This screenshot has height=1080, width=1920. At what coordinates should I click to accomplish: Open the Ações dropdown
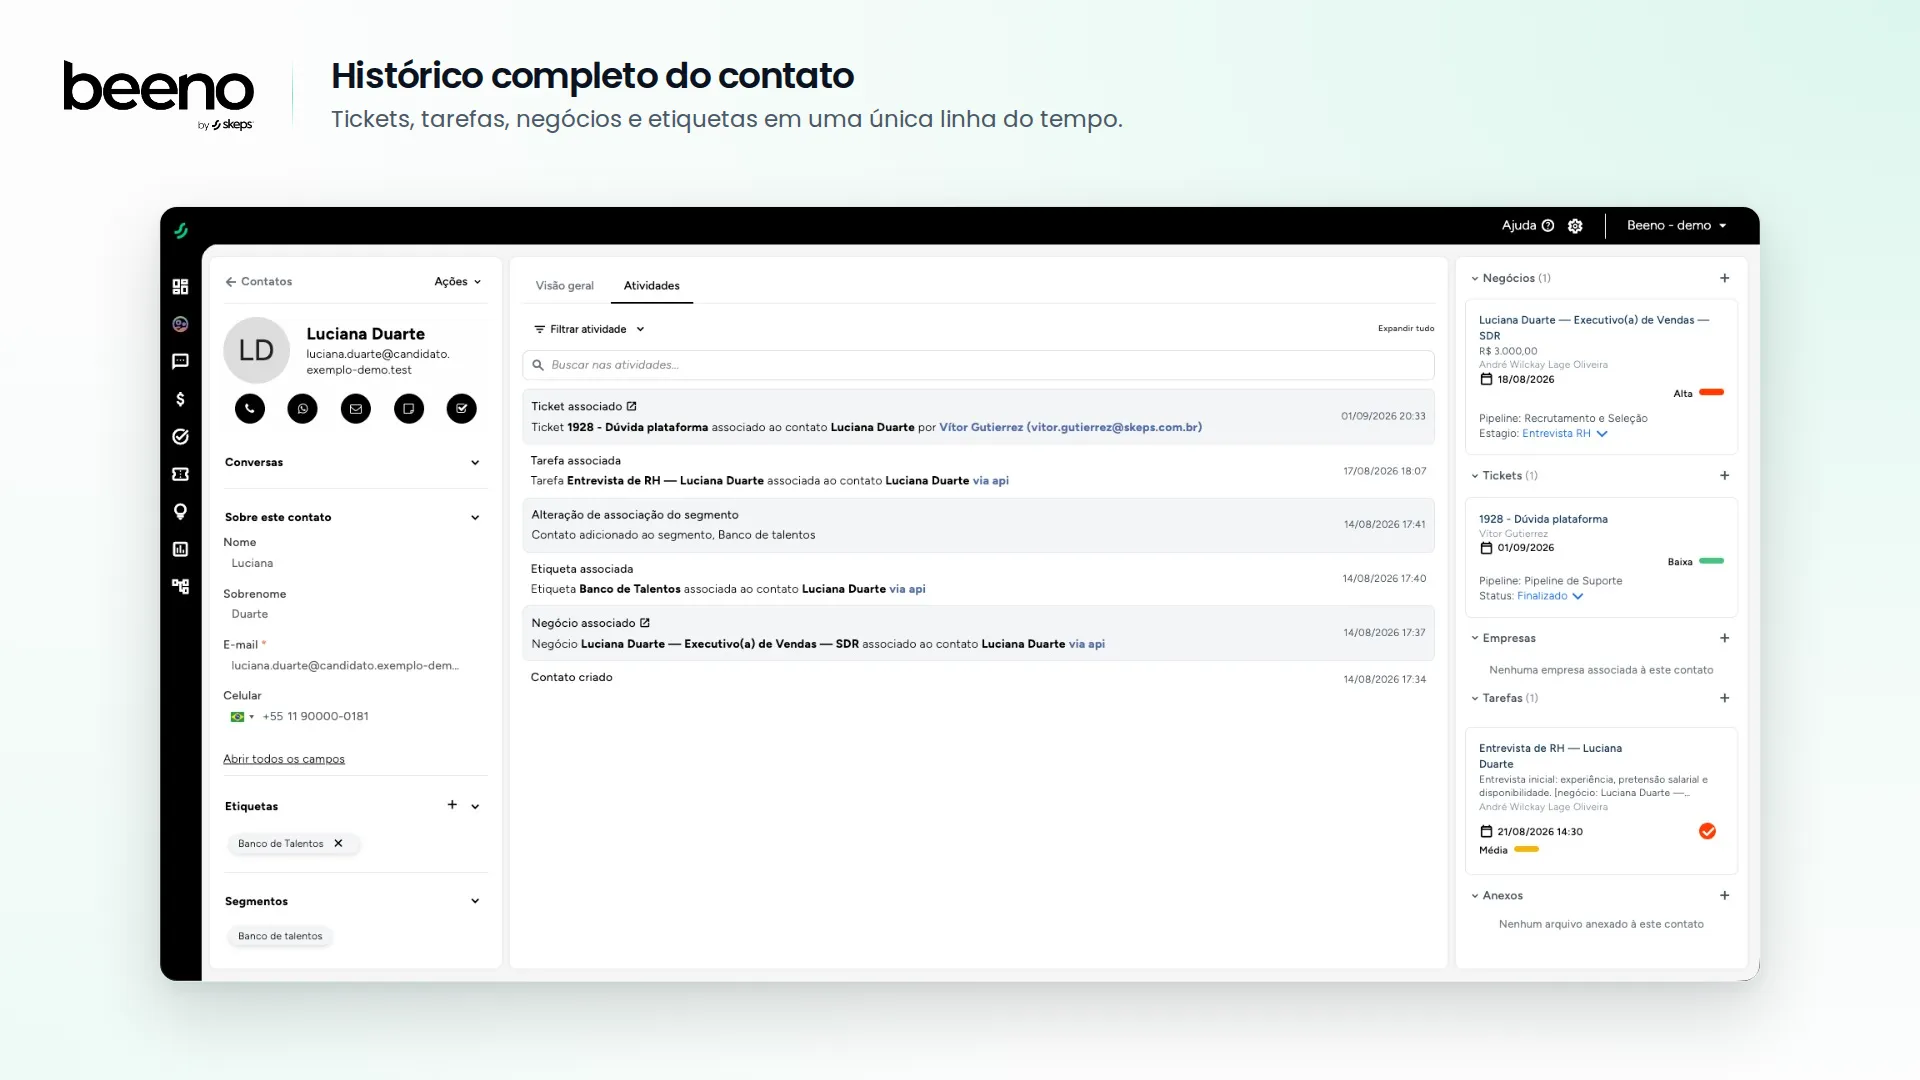[458, 282]
